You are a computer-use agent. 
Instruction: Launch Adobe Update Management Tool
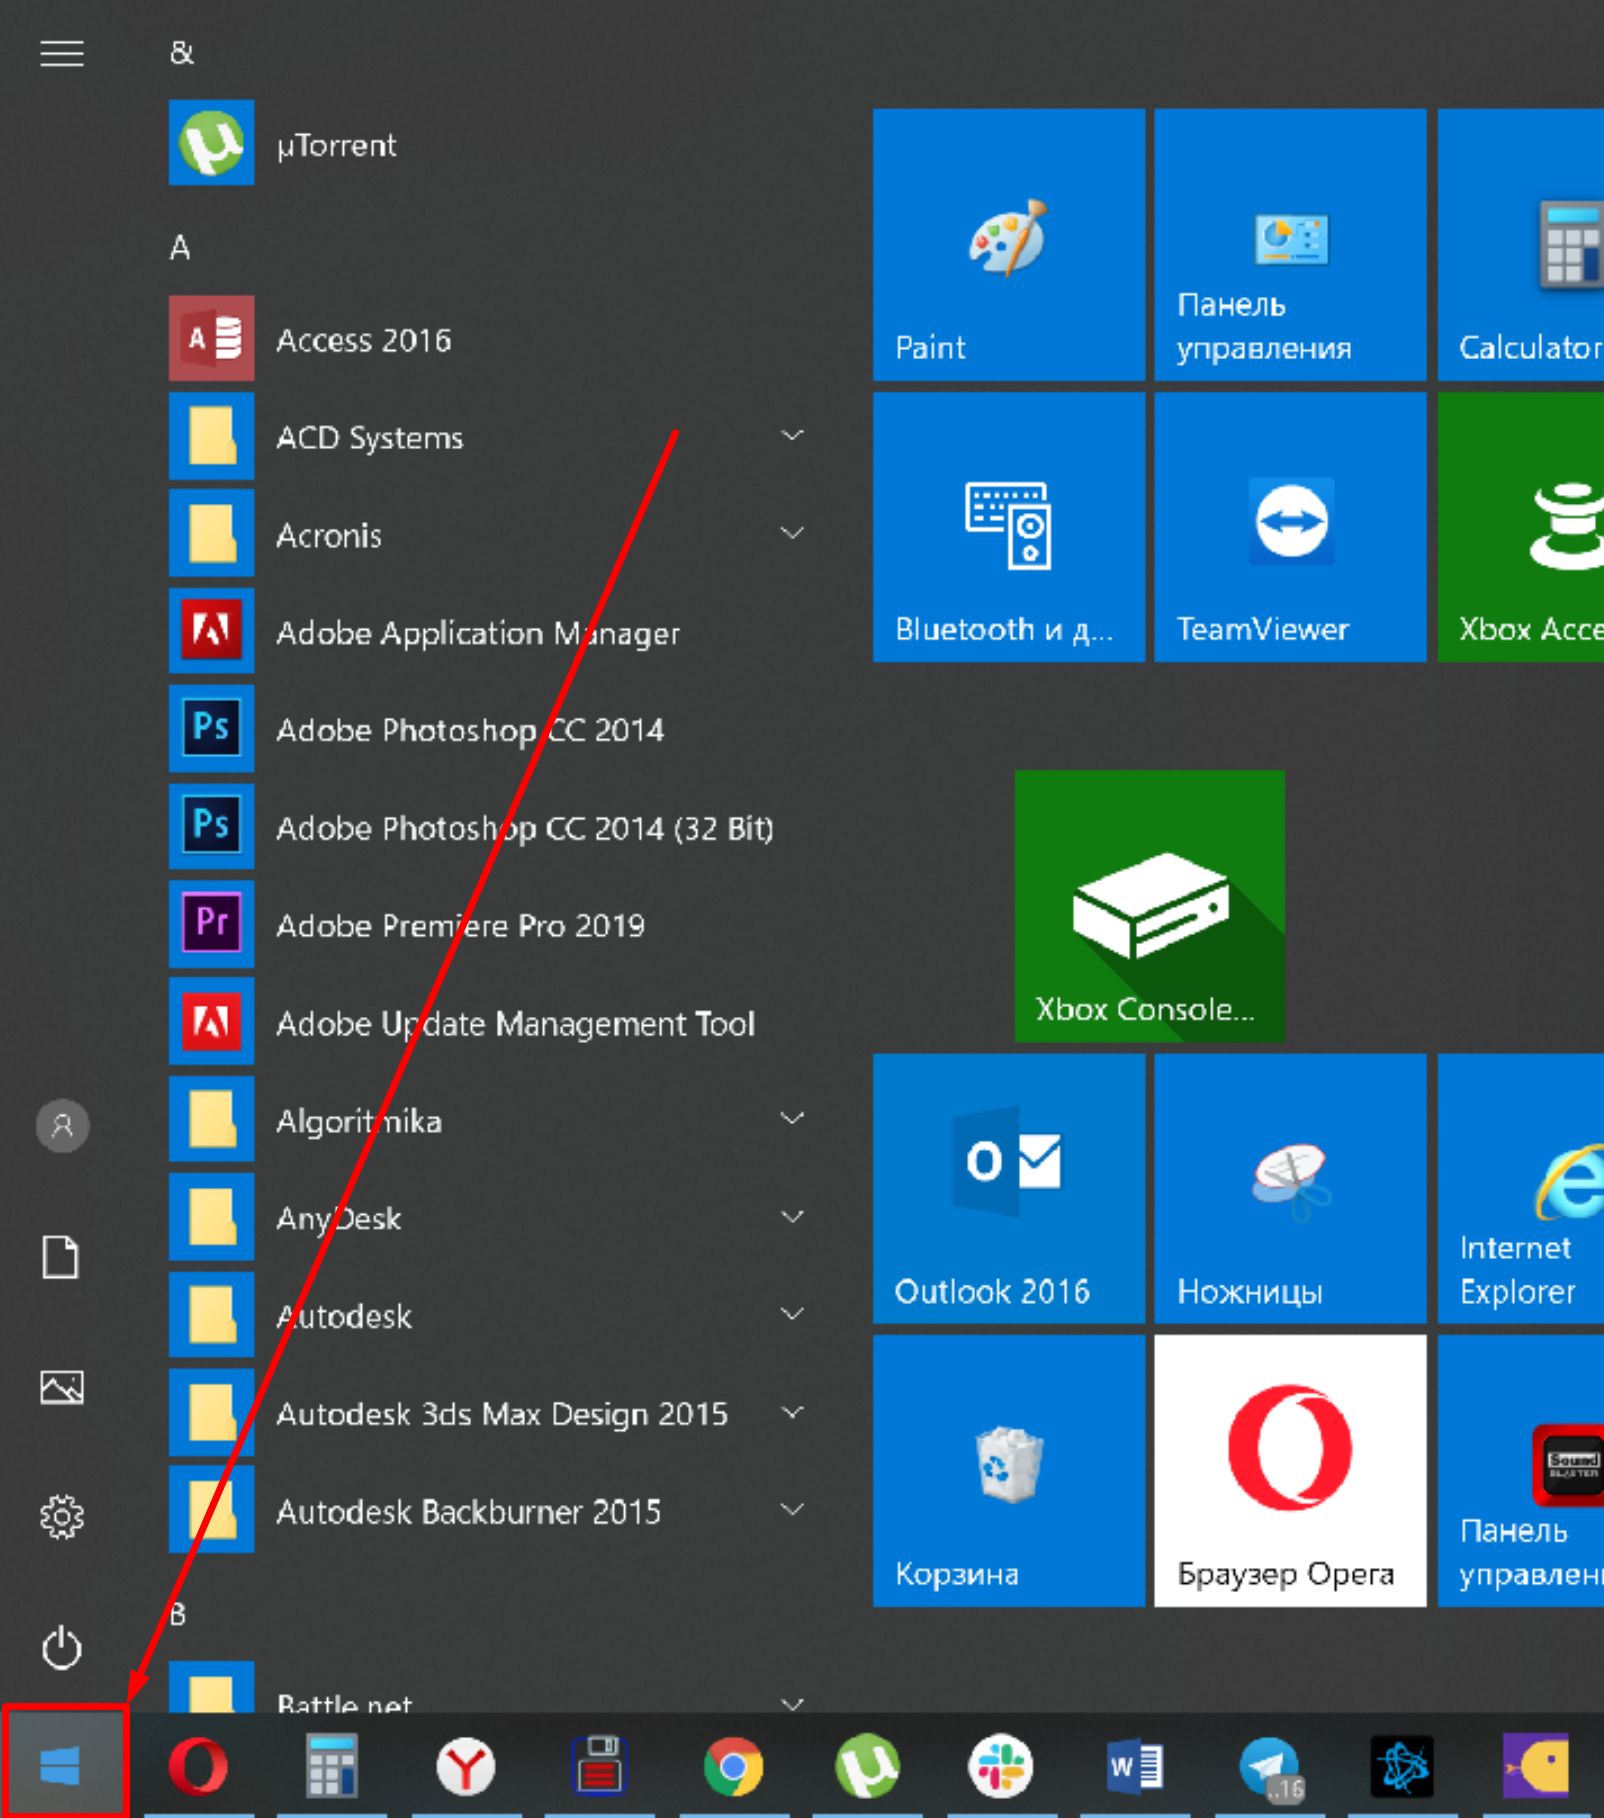pos(490,1022)
